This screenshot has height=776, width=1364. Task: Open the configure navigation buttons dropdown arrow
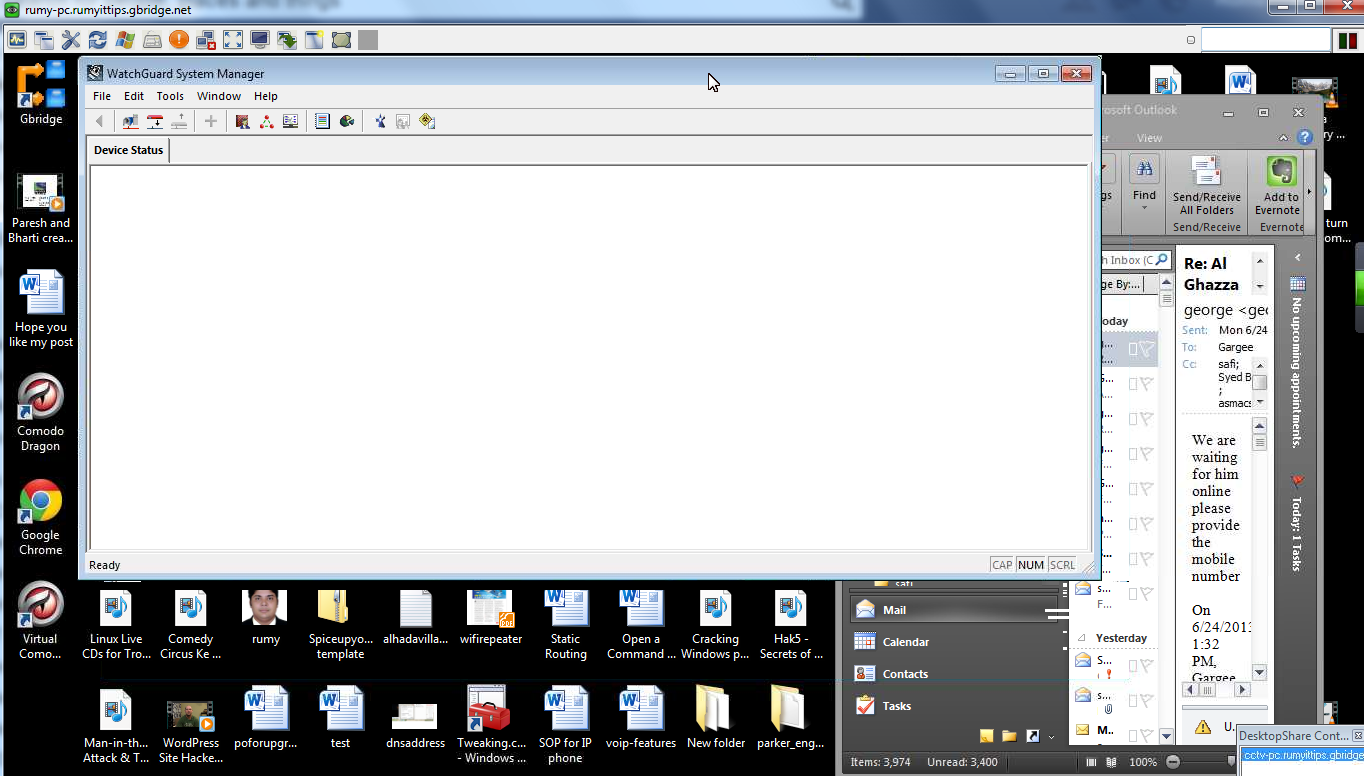point(1051,737)
